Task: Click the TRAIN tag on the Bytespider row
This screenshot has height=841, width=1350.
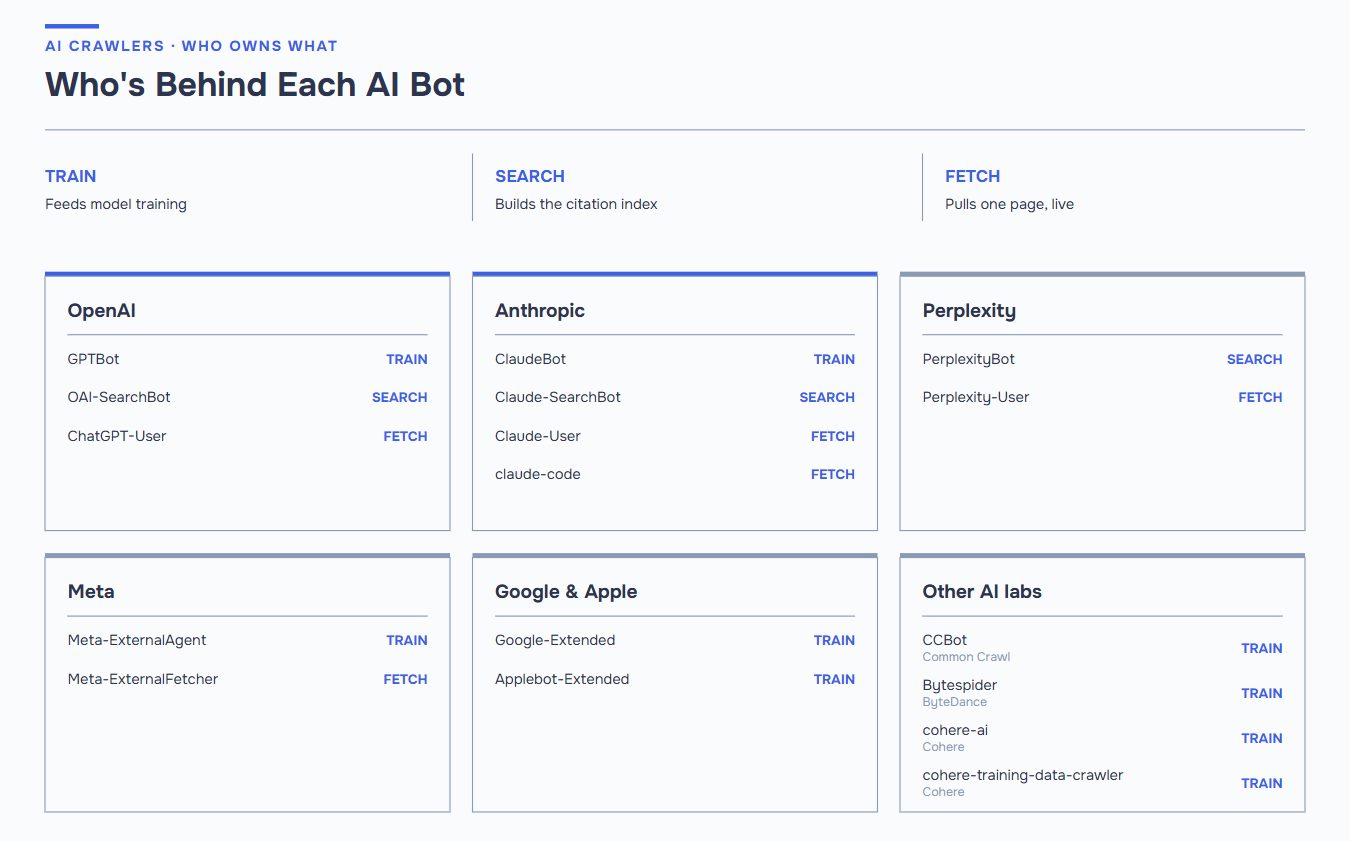Action: 1262,693
